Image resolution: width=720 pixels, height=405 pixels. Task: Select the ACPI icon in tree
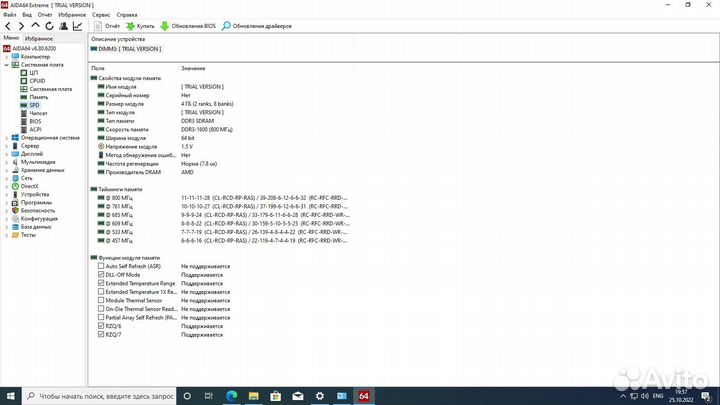24,129
